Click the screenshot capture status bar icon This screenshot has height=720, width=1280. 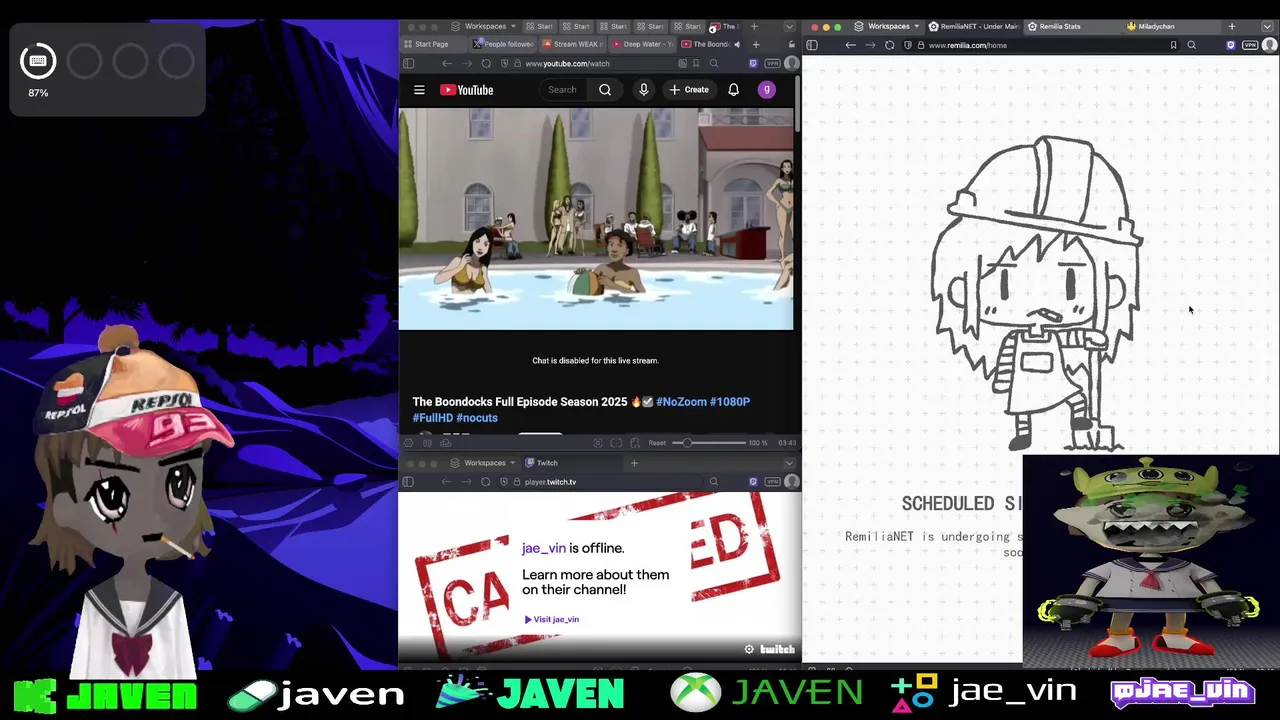(597, 443)
